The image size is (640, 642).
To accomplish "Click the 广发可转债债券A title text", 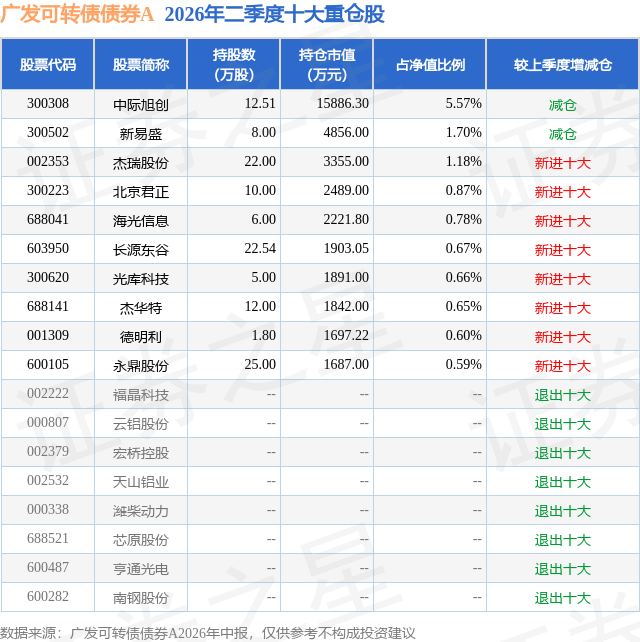I will point(77,14).
